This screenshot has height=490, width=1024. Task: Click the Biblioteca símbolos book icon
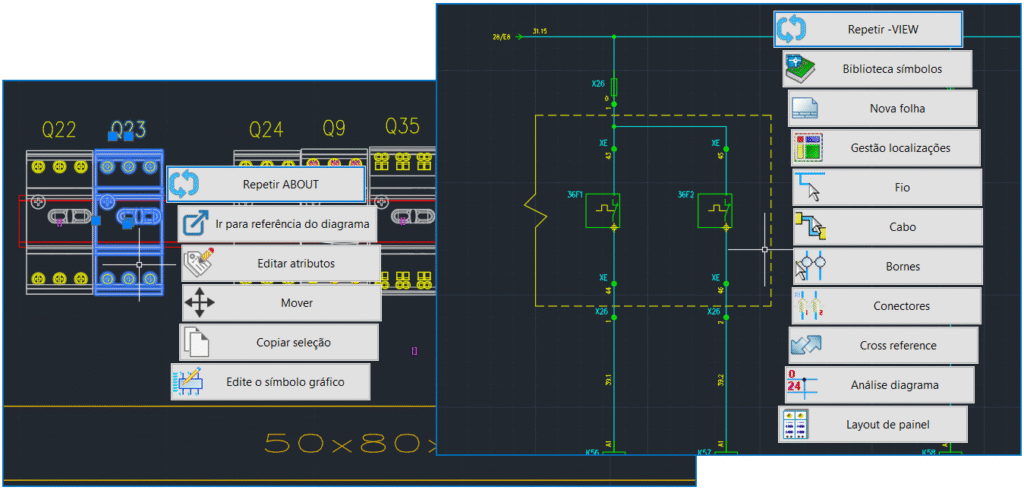click(x=802, y=69)
